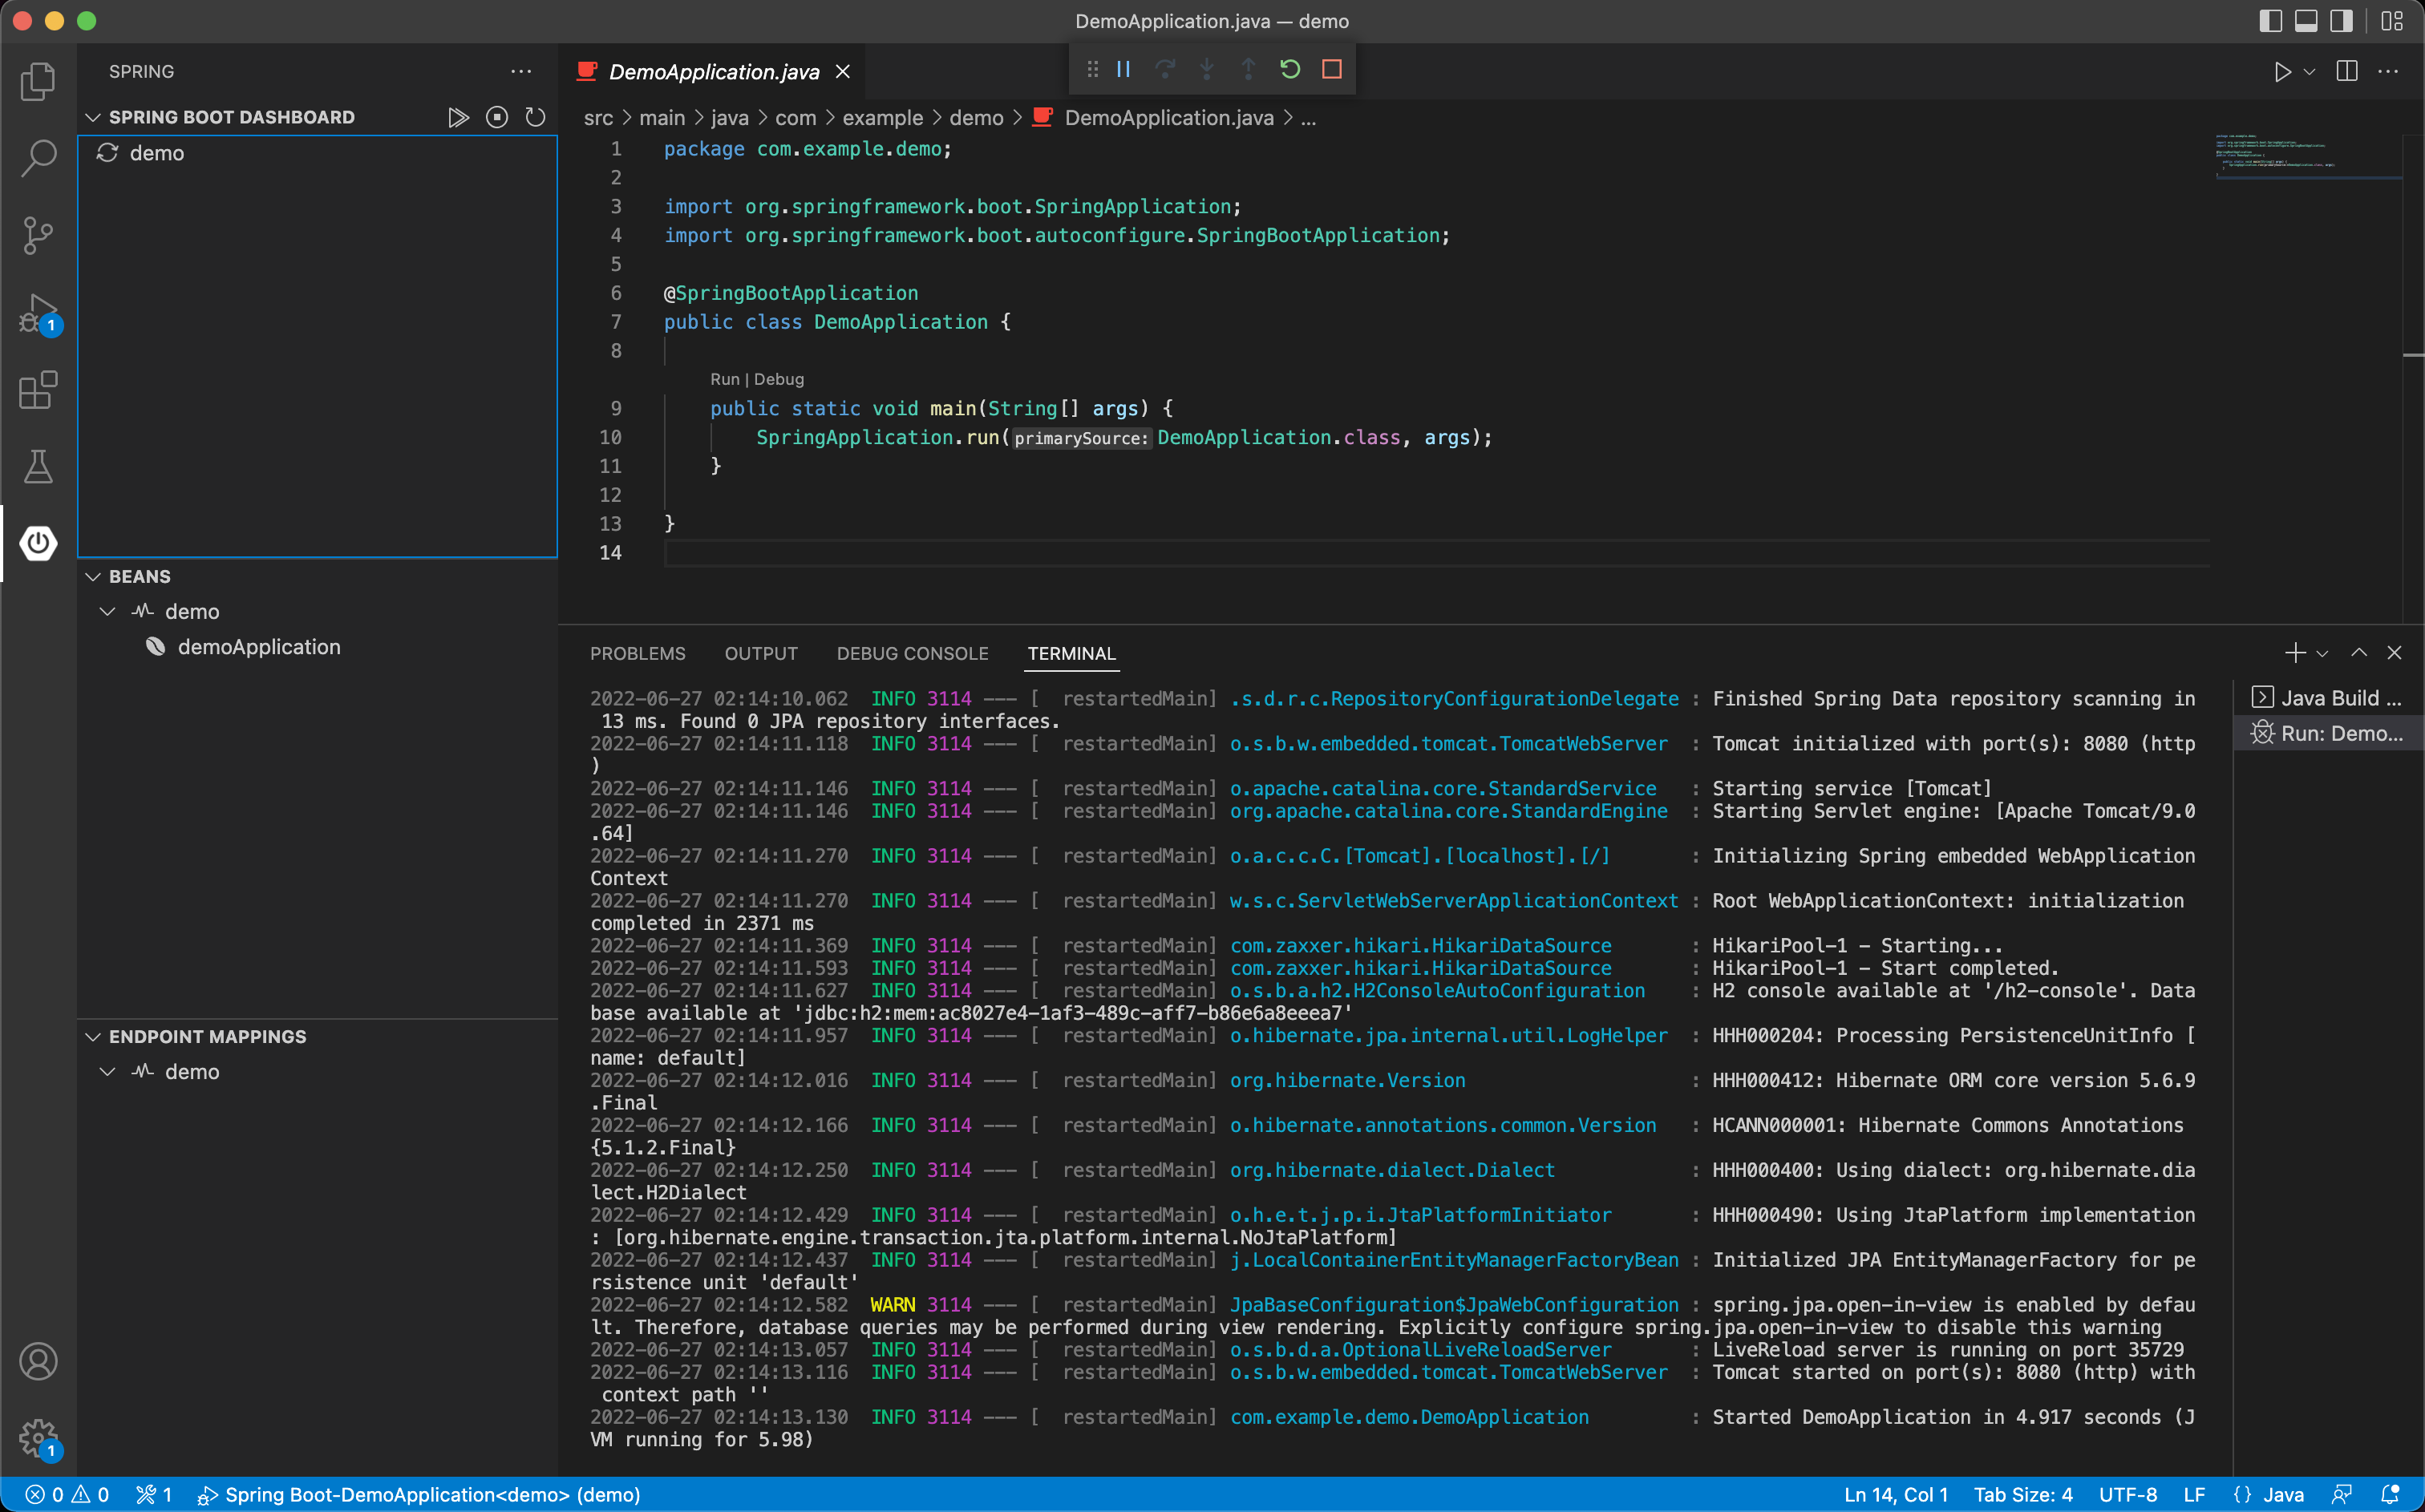The width and height of the screenshot is (2425, 1512).
Task: Change UTF-8 encoding in status bar
Action: click(2127, 1495)
